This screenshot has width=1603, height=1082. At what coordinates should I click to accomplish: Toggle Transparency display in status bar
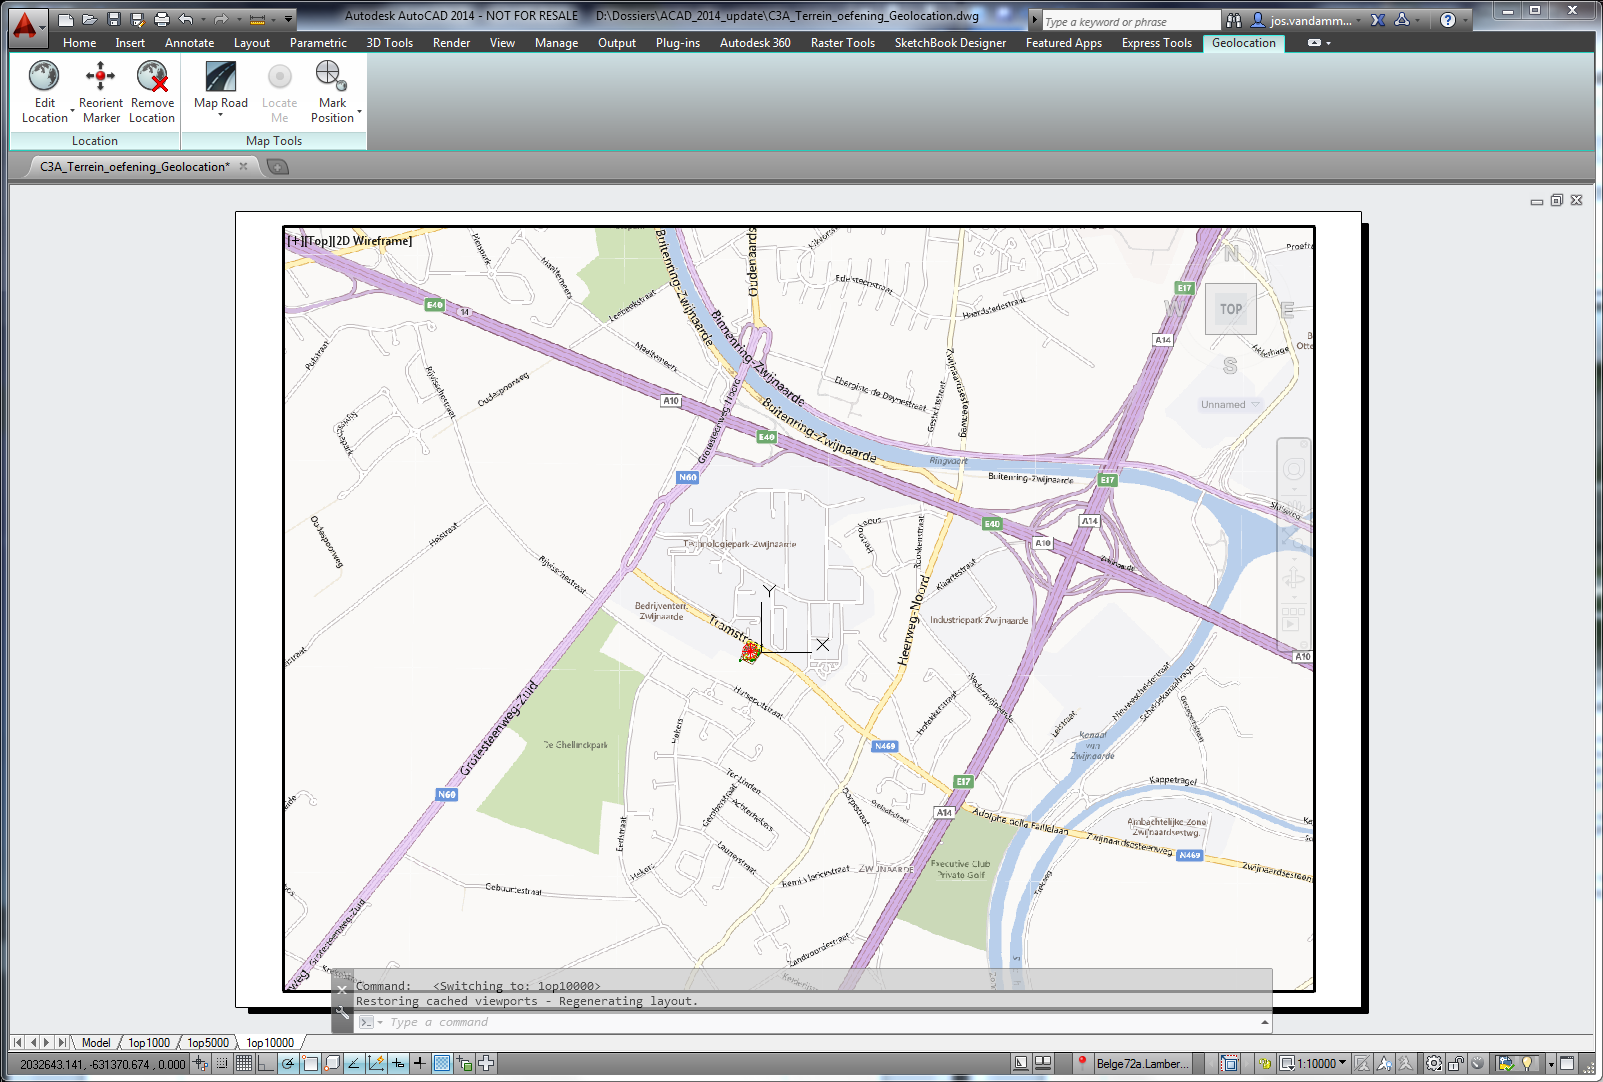[442, 1063]
